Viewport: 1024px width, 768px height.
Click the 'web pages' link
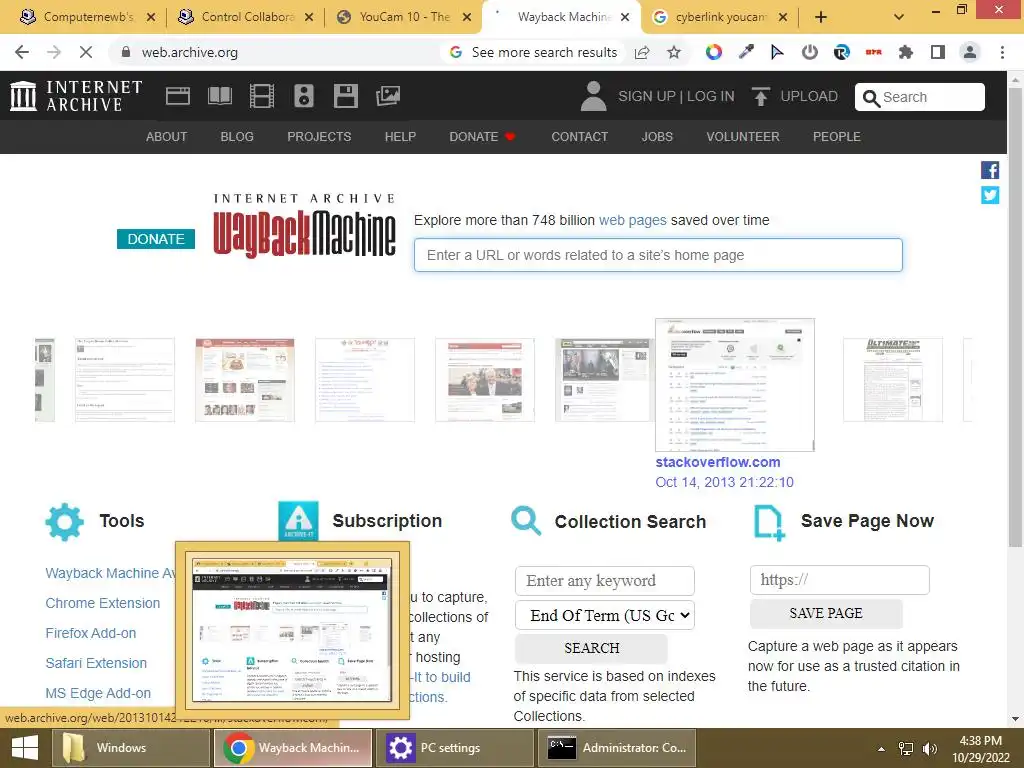pyautogui.click(x=633, y=220)
